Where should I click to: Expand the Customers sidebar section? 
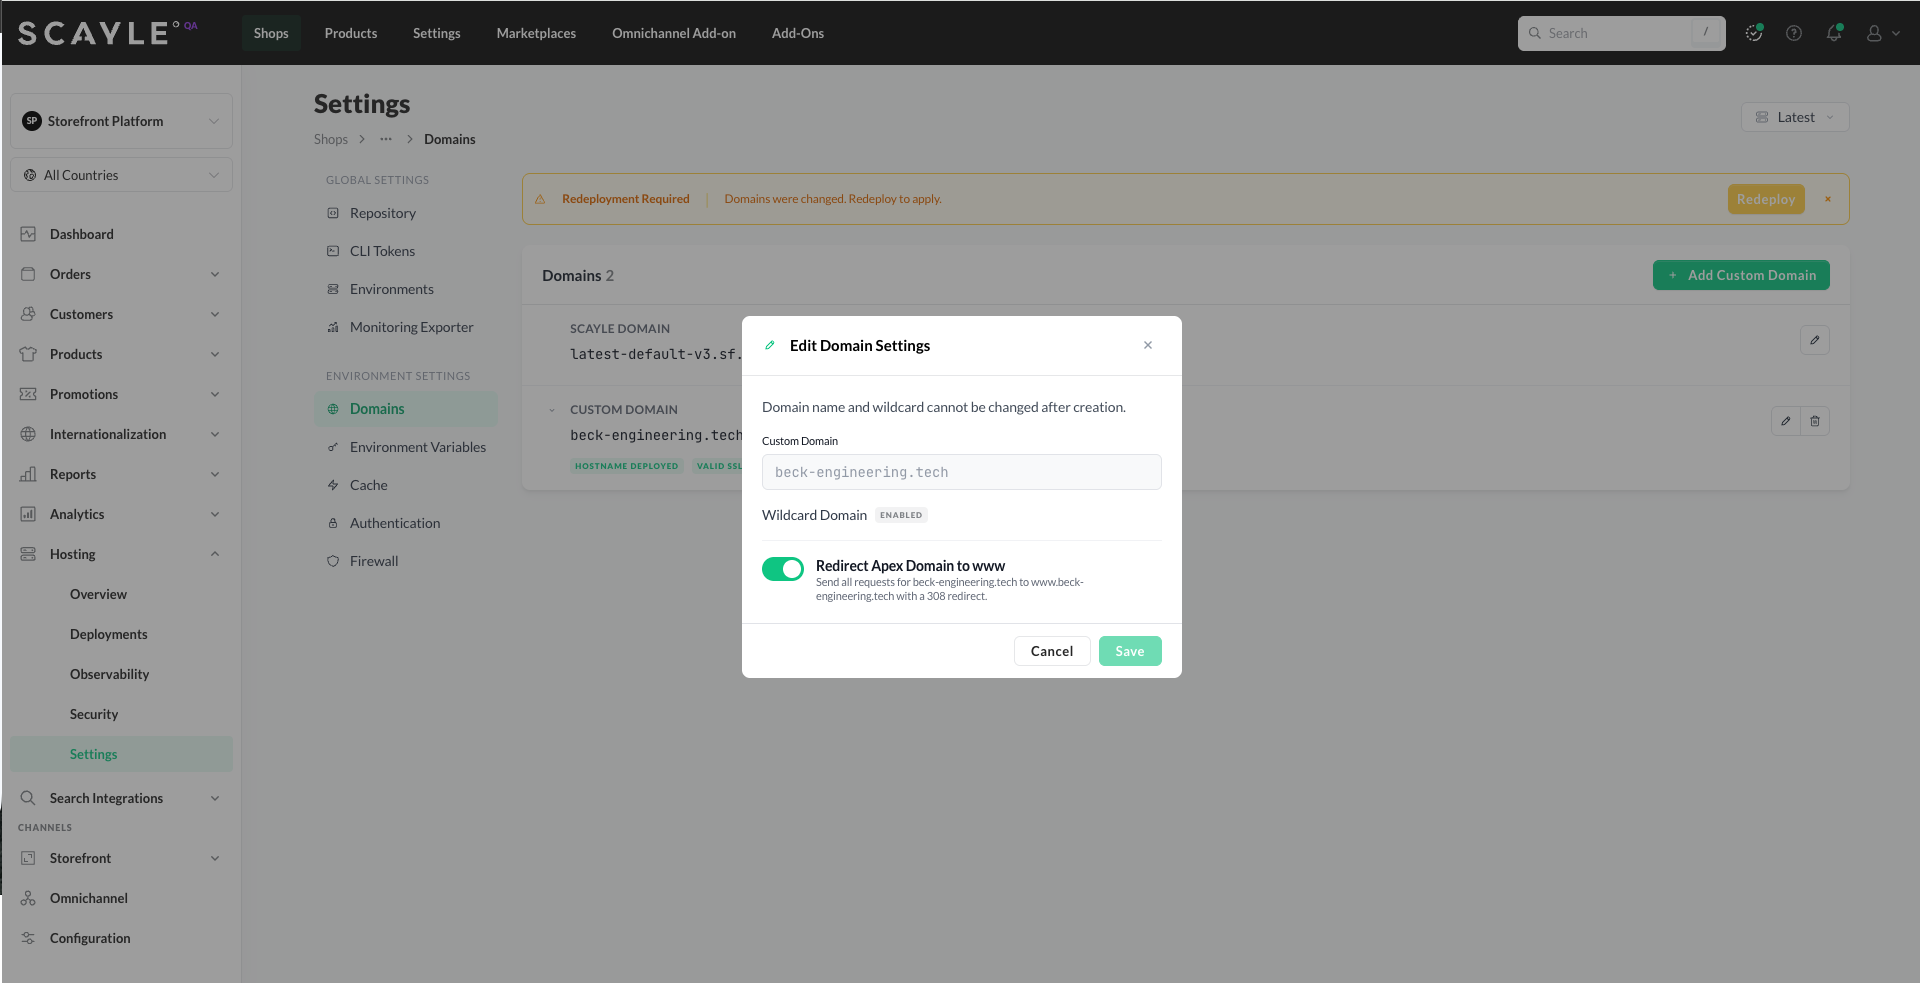click(121, 314)
